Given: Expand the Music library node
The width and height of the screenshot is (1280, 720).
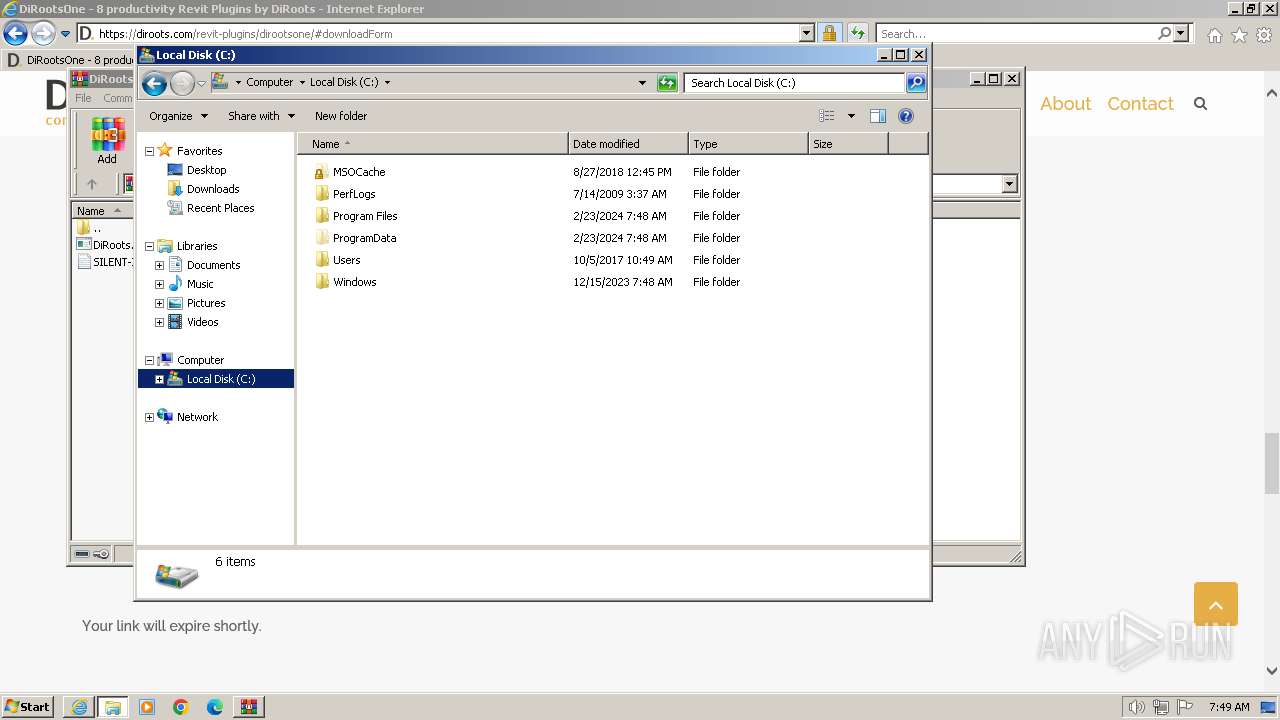Looking at the screenshot, I should pyautogui.click(x=159, y=284).
